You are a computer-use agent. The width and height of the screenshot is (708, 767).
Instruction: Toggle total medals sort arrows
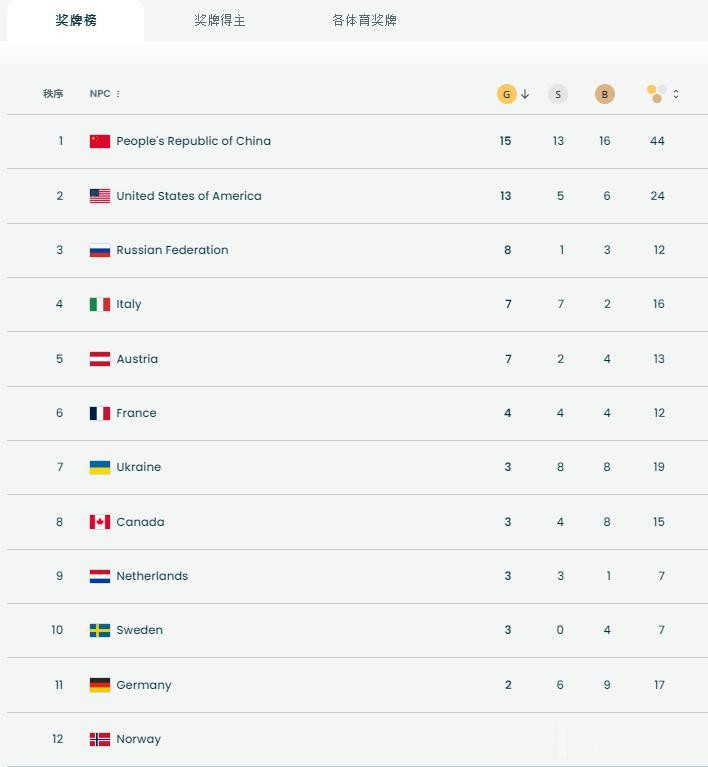(x=676, y=94)
